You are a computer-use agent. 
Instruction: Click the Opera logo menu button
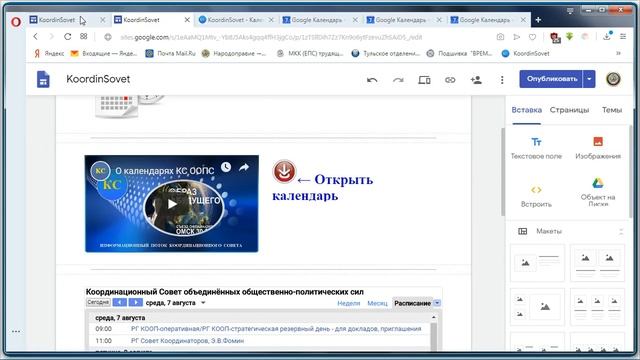[16, 21]
